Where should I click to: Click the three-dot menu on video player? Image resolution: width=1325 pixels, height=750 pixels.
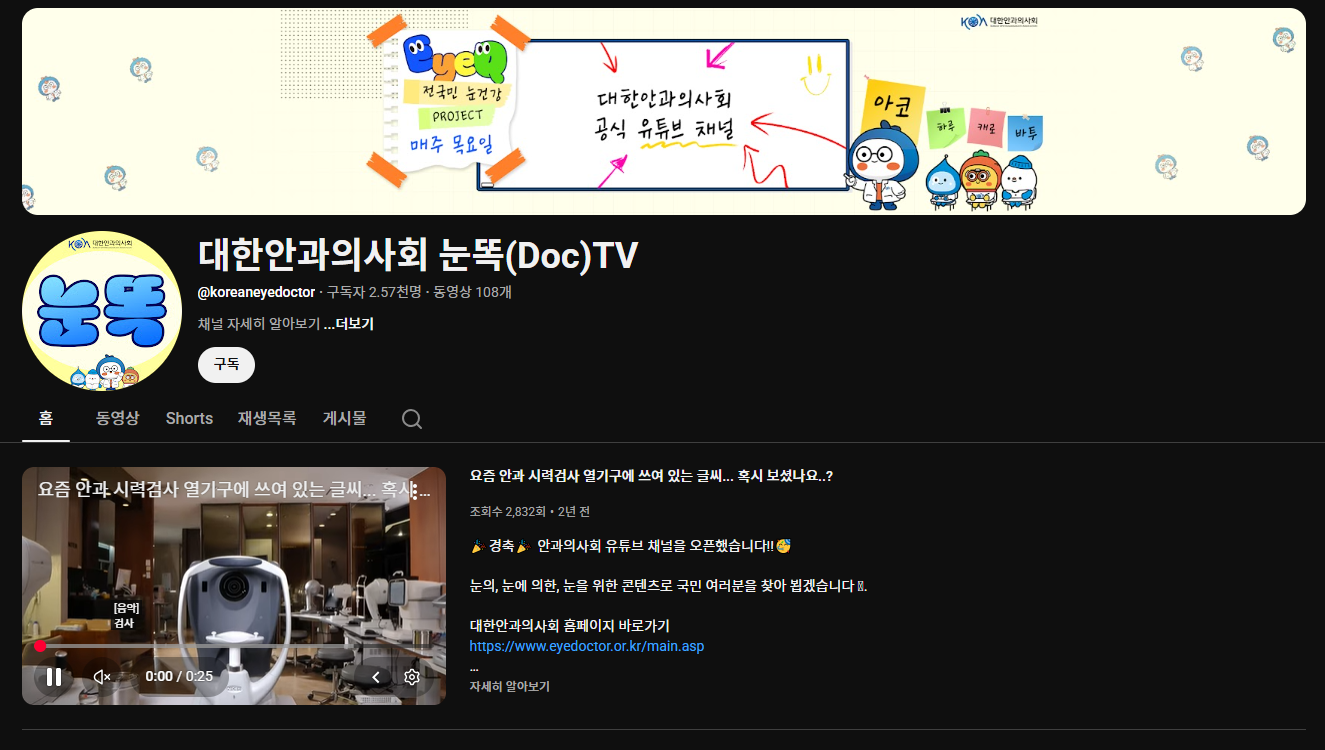[x=414, y=490]
